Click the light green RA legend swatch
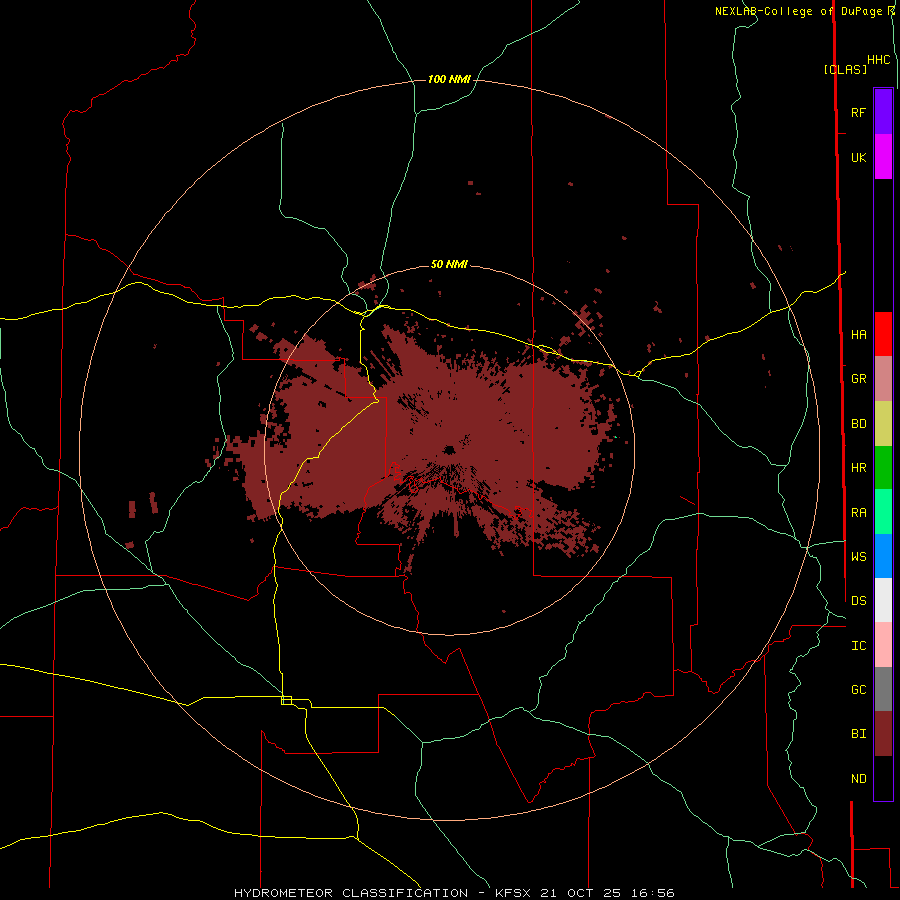The image size is (900, 900). (883, 512)
